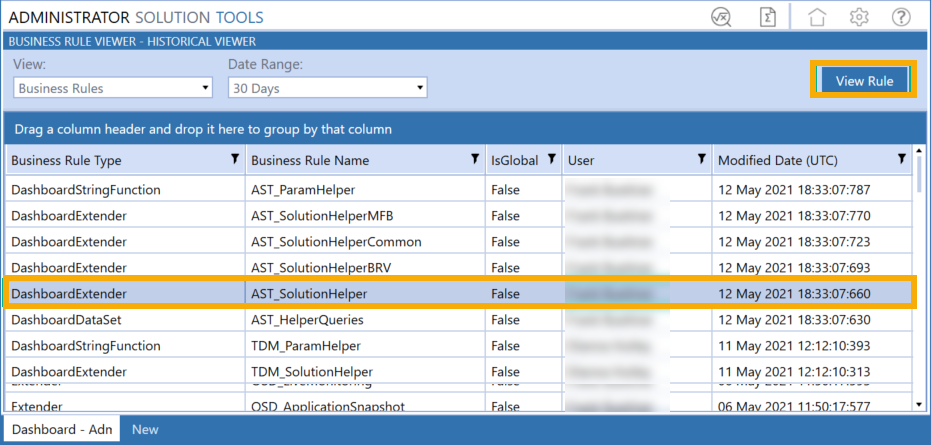Viewport: 932px width, 445px height.
Task: Click date 11 May 2021 12:12:10:313
Action: [x=794, y=372]
